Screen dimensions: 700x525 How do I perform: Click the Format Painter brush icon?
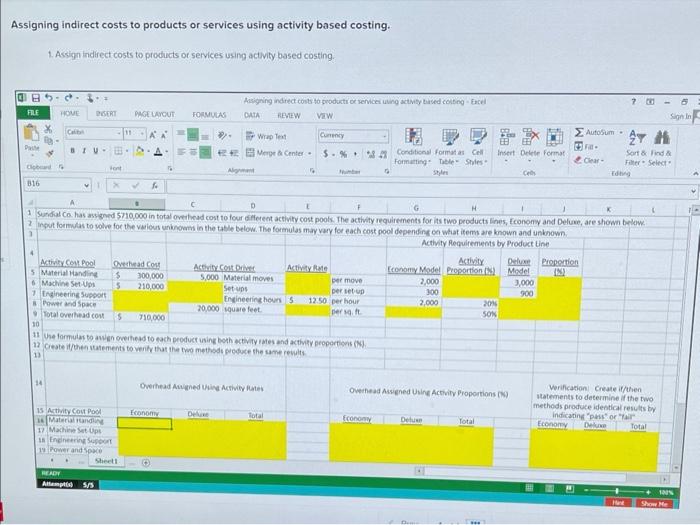(x=50, y=153)
